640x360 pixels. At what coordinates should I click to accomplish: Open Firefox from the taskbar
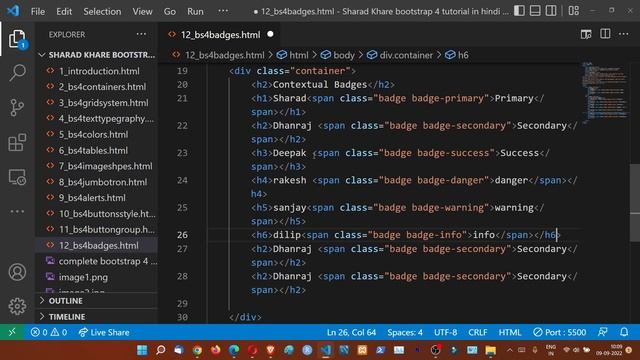click(216, 350)
